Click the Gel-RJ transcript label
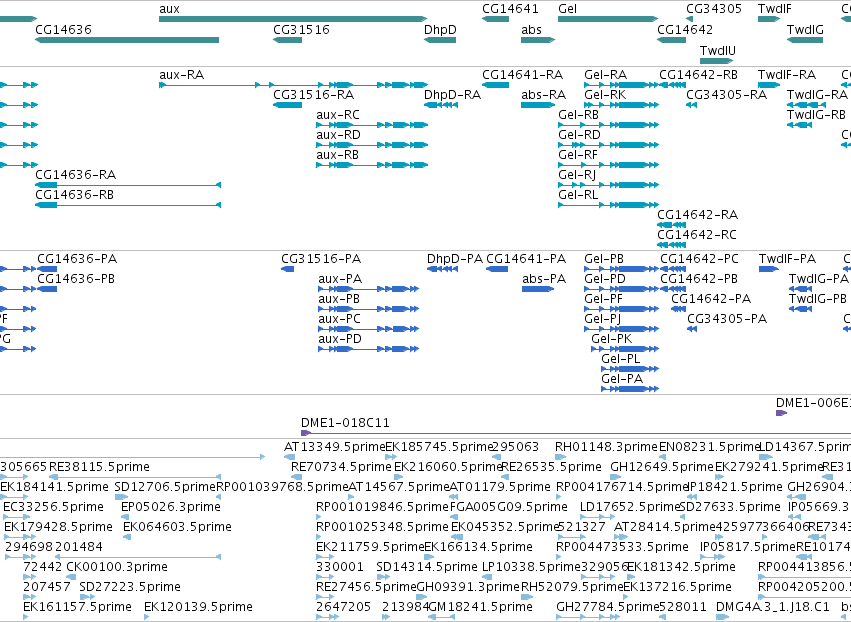 click(577, 175)
